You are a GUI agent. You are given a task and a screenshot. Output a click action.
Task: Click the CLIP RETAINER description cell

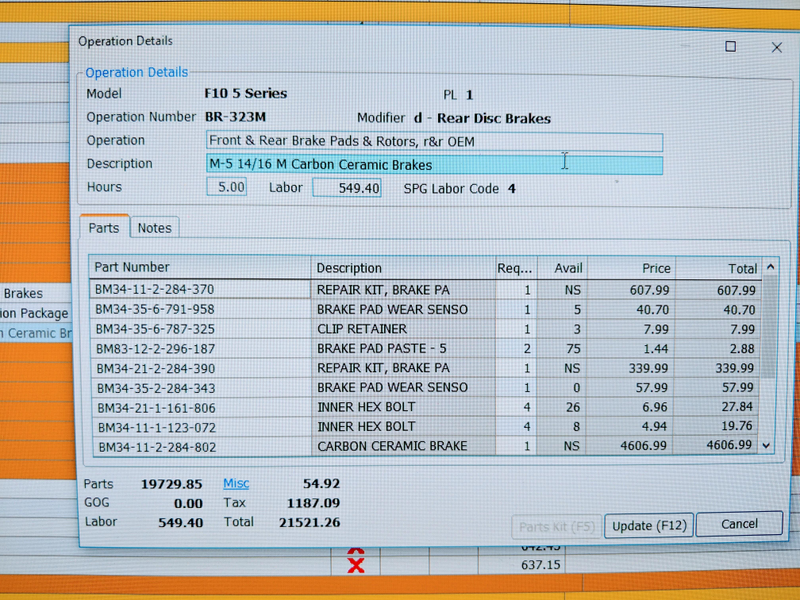tap(403, 329)
